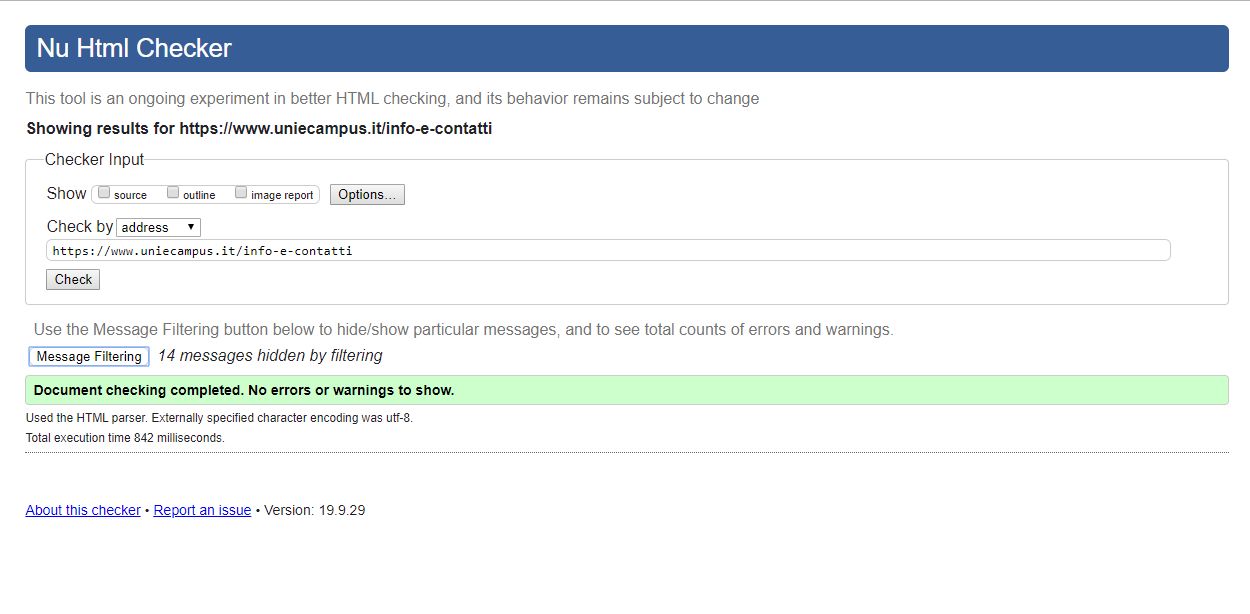Focus the URL address input field
The height and width of the screenshot is (614, 1250).
pos(608,251)
